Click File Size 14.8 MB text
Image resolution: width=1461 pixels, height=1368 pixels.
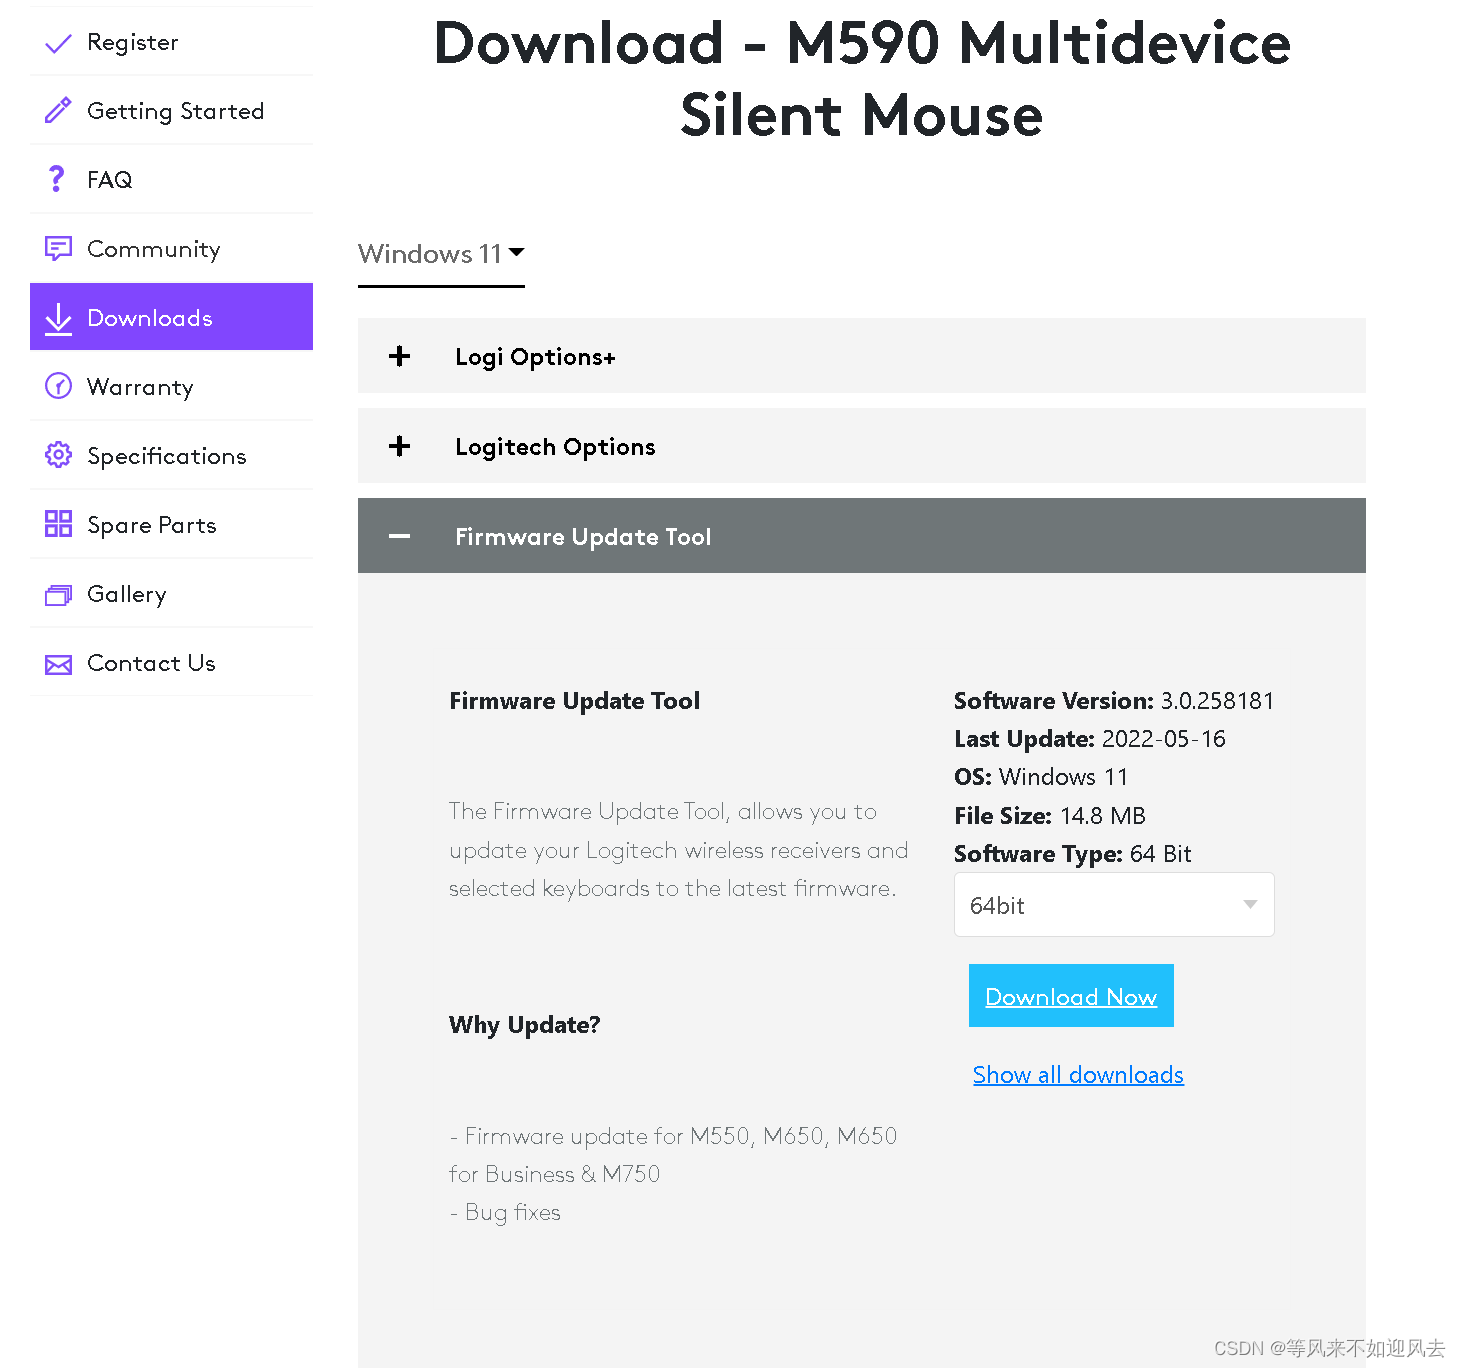pos(1050,816)
